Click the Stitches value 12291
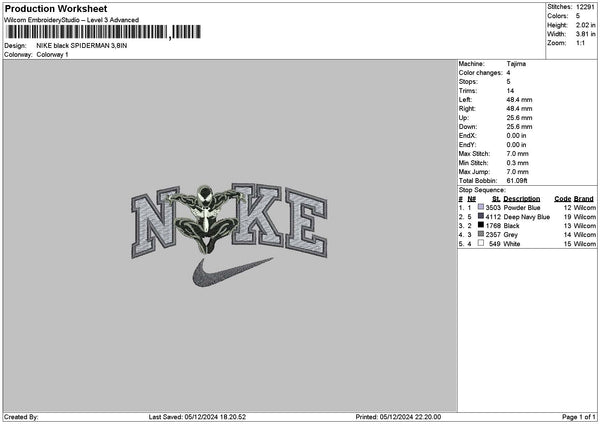600x424 pixels. 585,7
